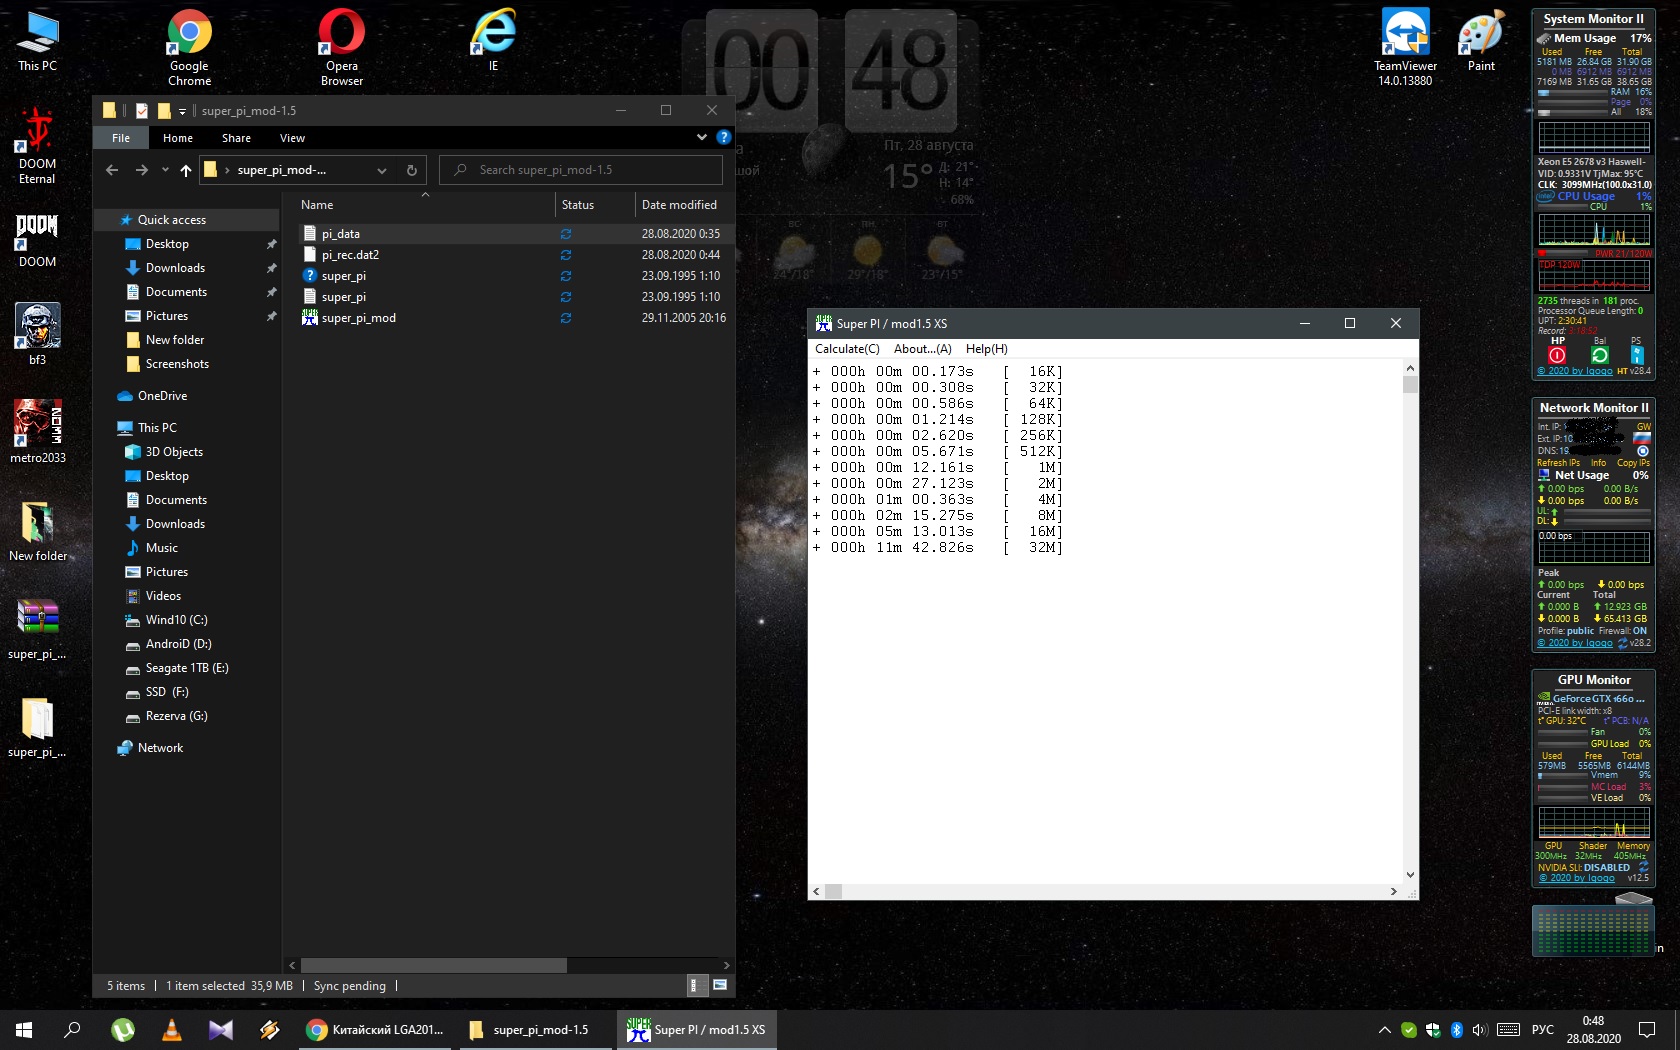Select the DOOM Eternal desktop shortcut
This screenshot has width=1680, height=1050.
[x=37, y=145]
